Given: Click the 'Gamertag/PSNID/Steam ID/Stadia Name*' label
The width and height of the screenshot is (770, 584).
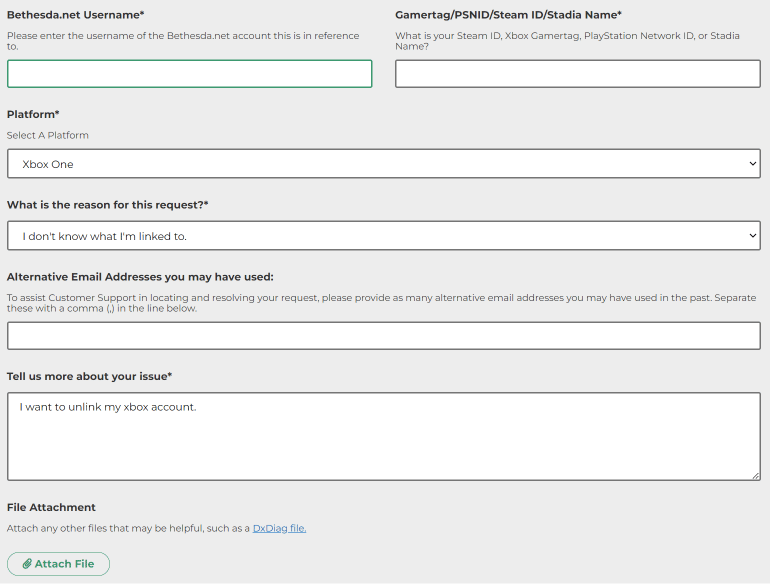Looking at the screenshot, I should tap(508, 15).
